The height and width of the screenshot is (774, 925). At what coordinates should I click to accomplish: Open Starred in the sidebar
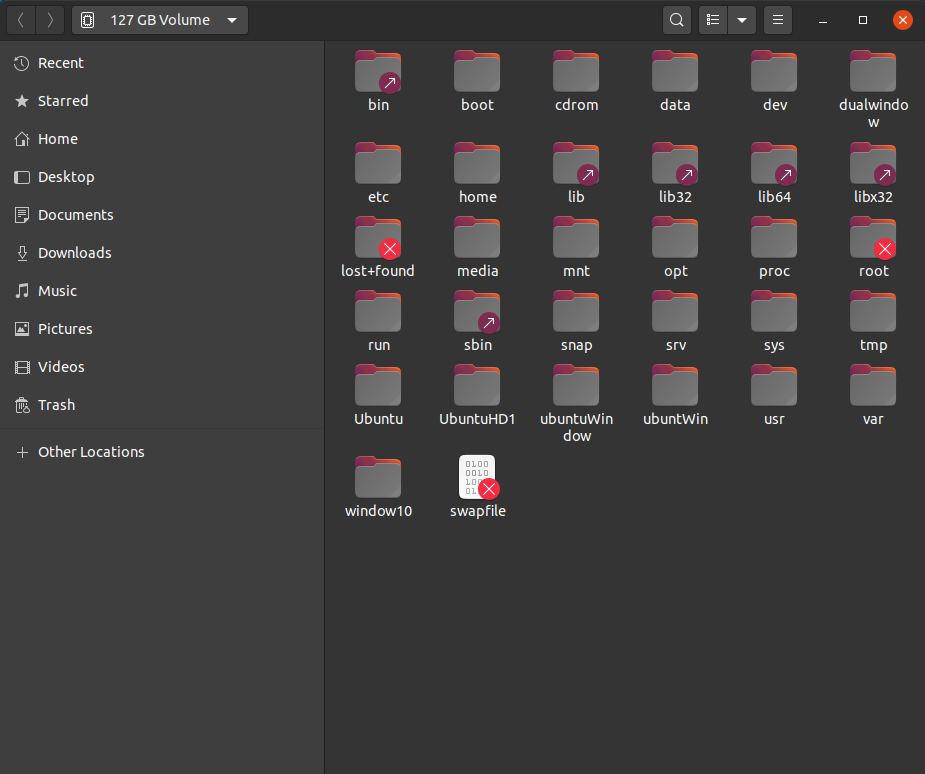point(162,101)
